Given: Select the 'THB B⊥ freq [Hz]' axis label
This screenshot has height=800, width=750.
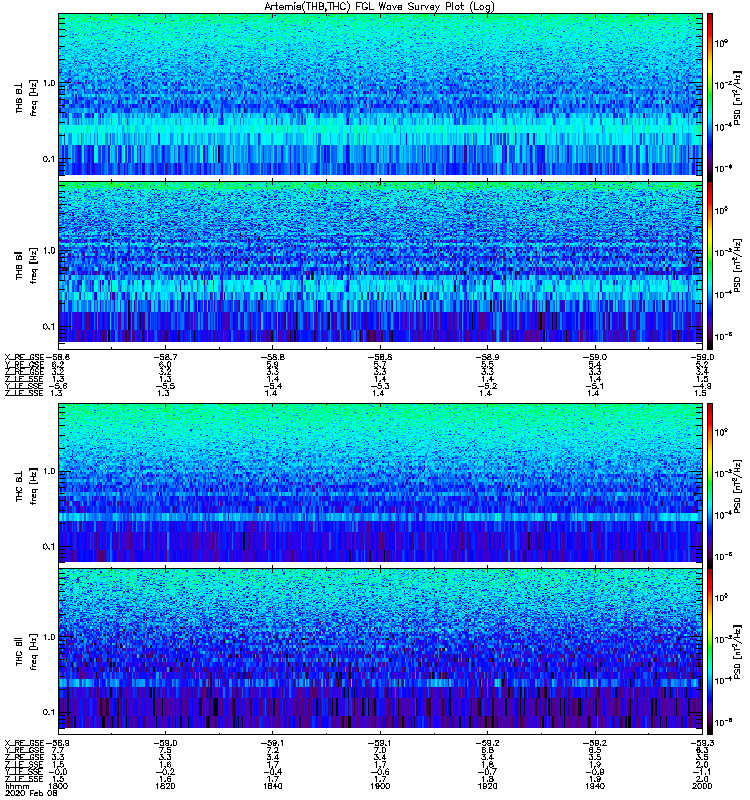Looking at the screenshot, I should pyautogui.click(x=27, y=97).
